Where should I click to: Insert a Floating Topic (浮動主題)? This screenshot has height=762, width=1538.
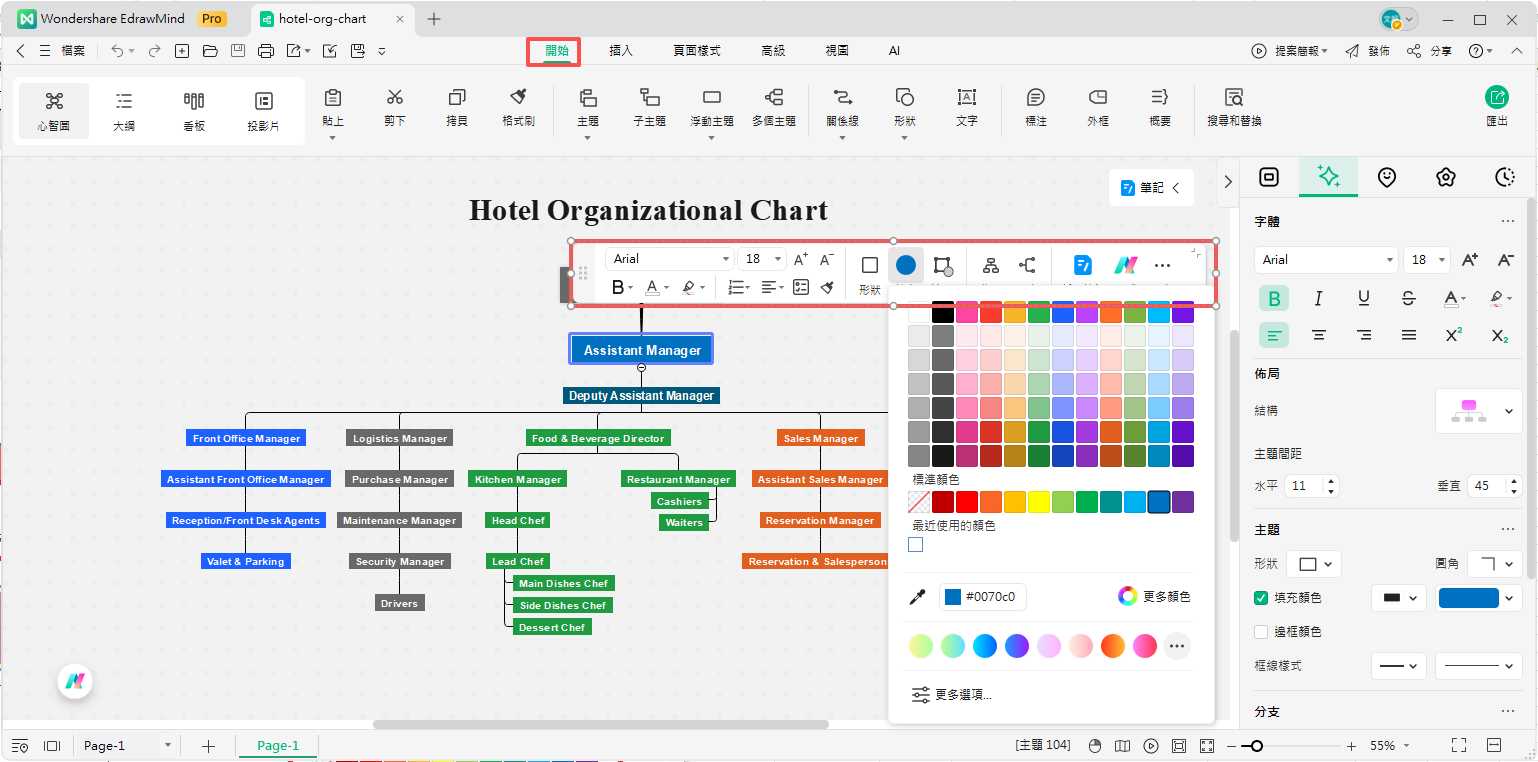[x=711, y=106]
